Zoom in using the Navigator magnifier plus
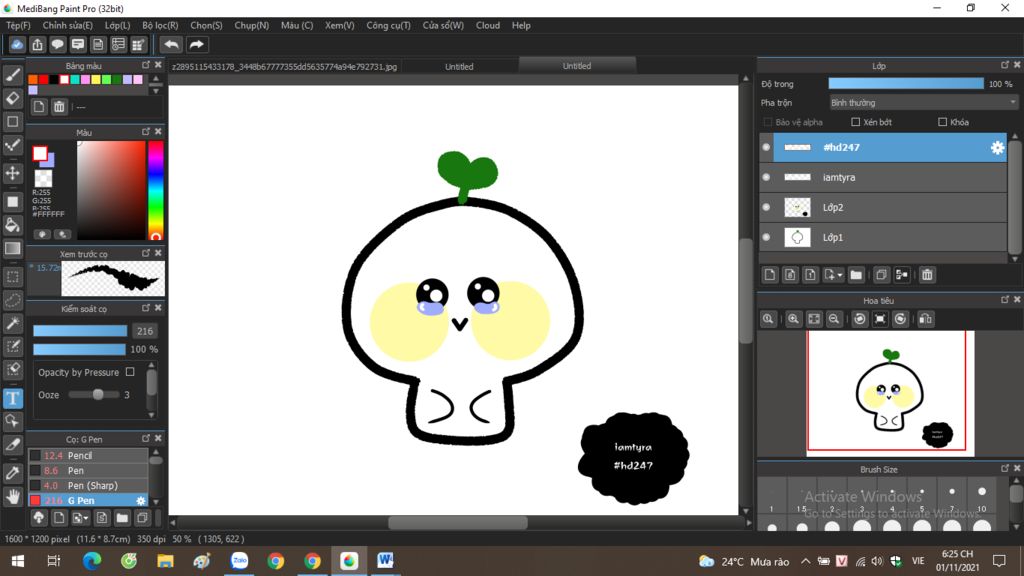 793,319
